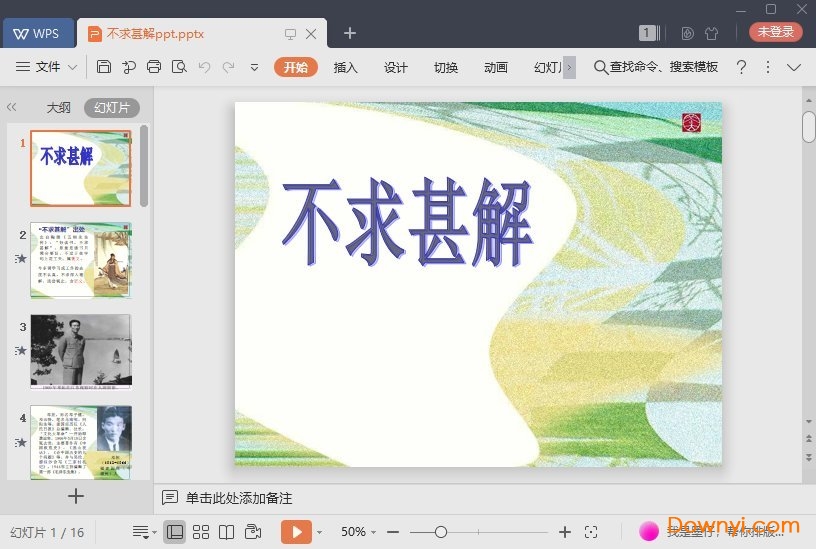Go to next slide double arrow
Viewport: 816px width, 549px height.
[809, 457]
